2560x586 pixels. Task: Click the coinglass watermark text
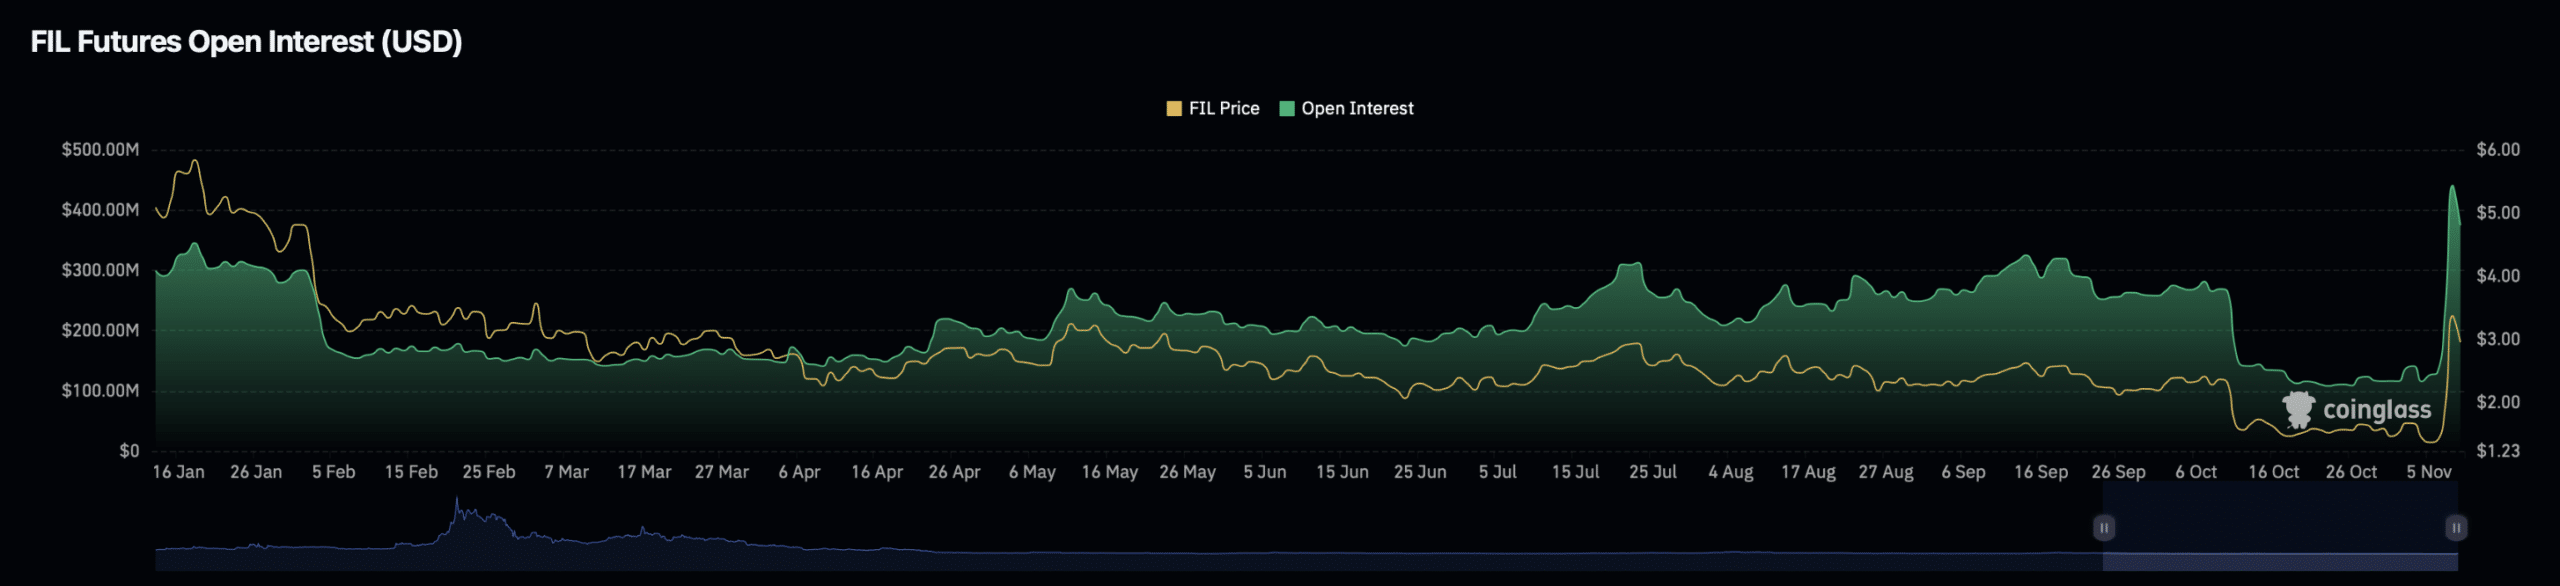pos(2376,410)
